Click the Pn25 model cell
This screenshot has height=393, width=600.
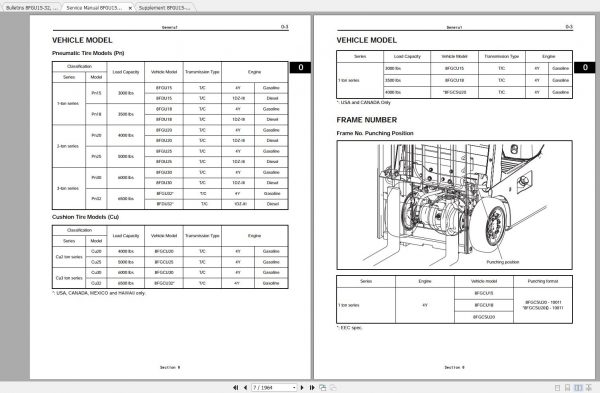click(96, 157)
